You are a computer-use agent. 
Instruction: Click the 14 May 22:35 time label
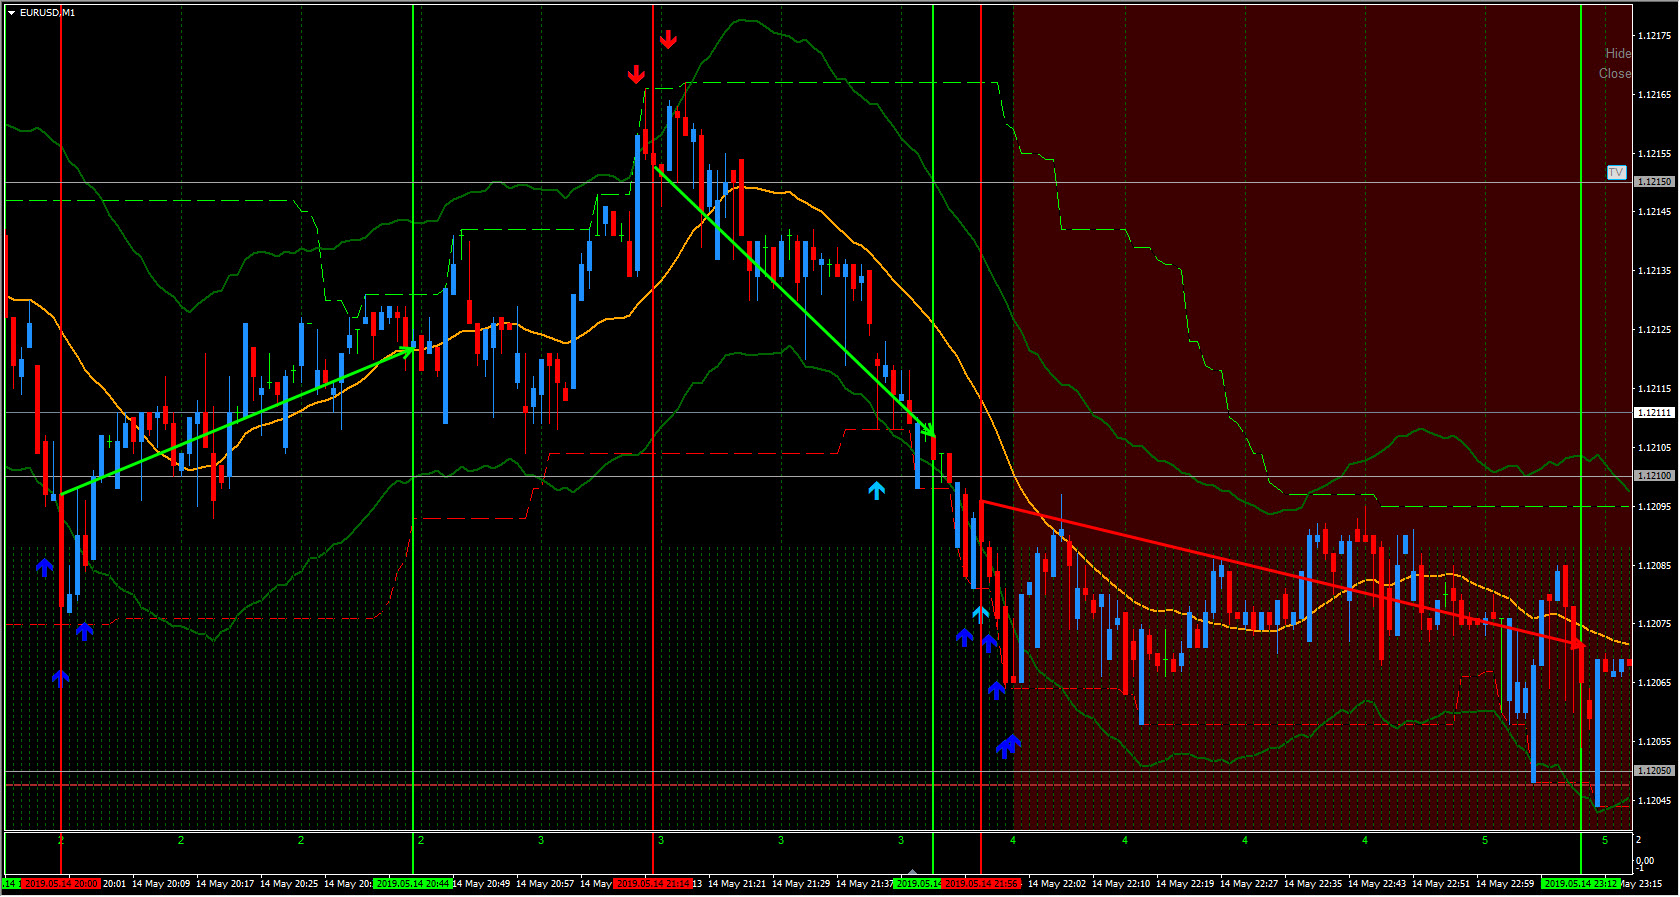(x=1313, y=884)
